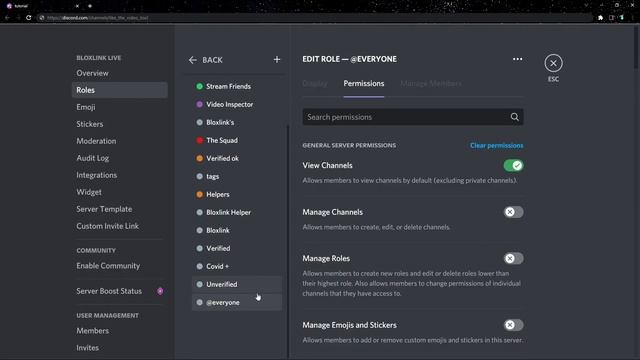Open a new browser tab
Viewport: 640px width, 360px height.
[x=90, y=6]
